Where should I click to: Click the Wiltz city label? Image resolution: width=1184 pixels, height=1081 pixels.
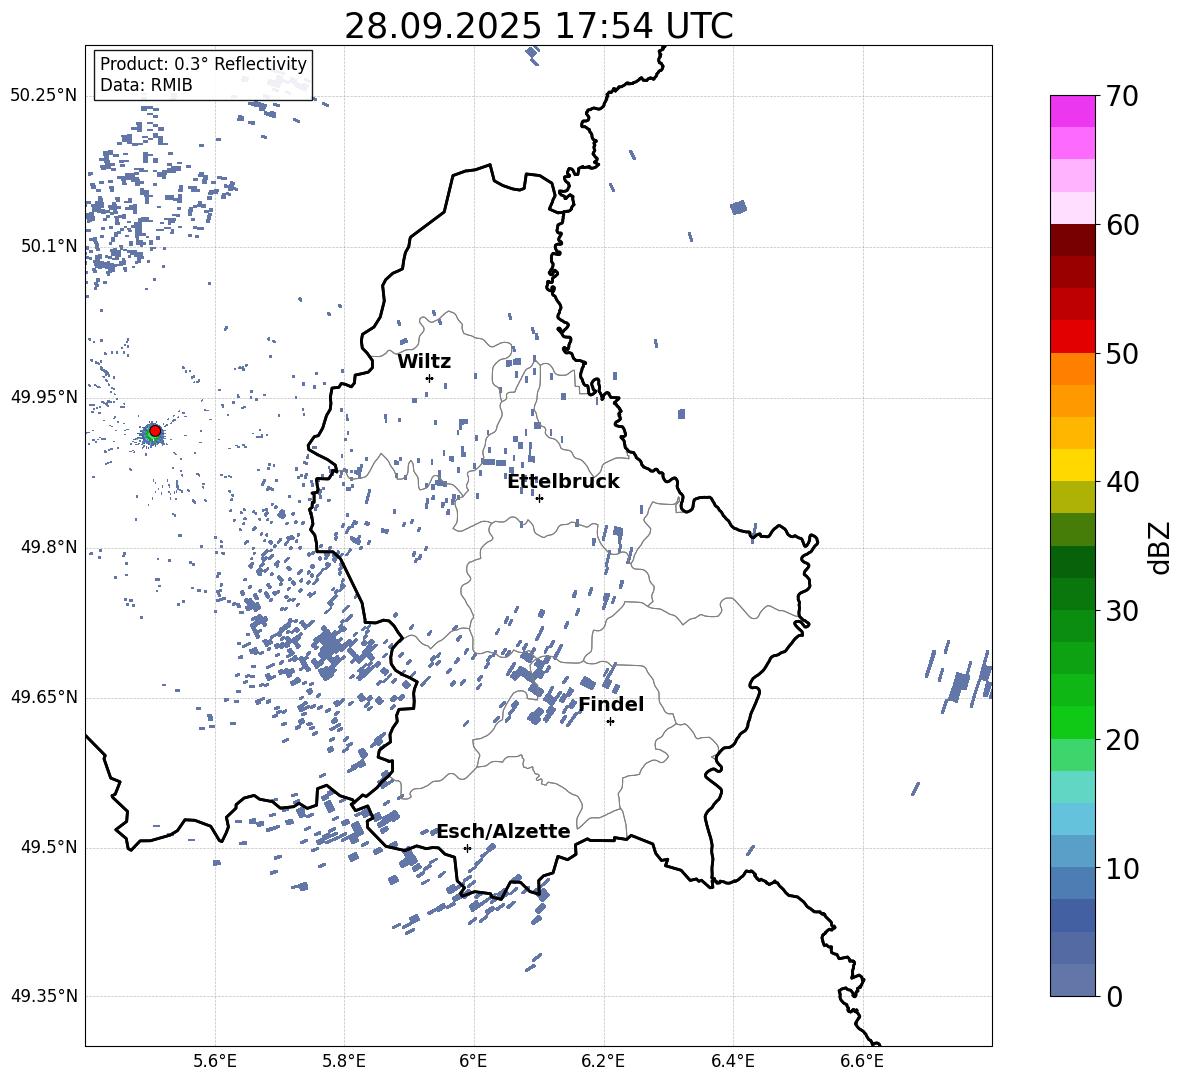point(424,362)
